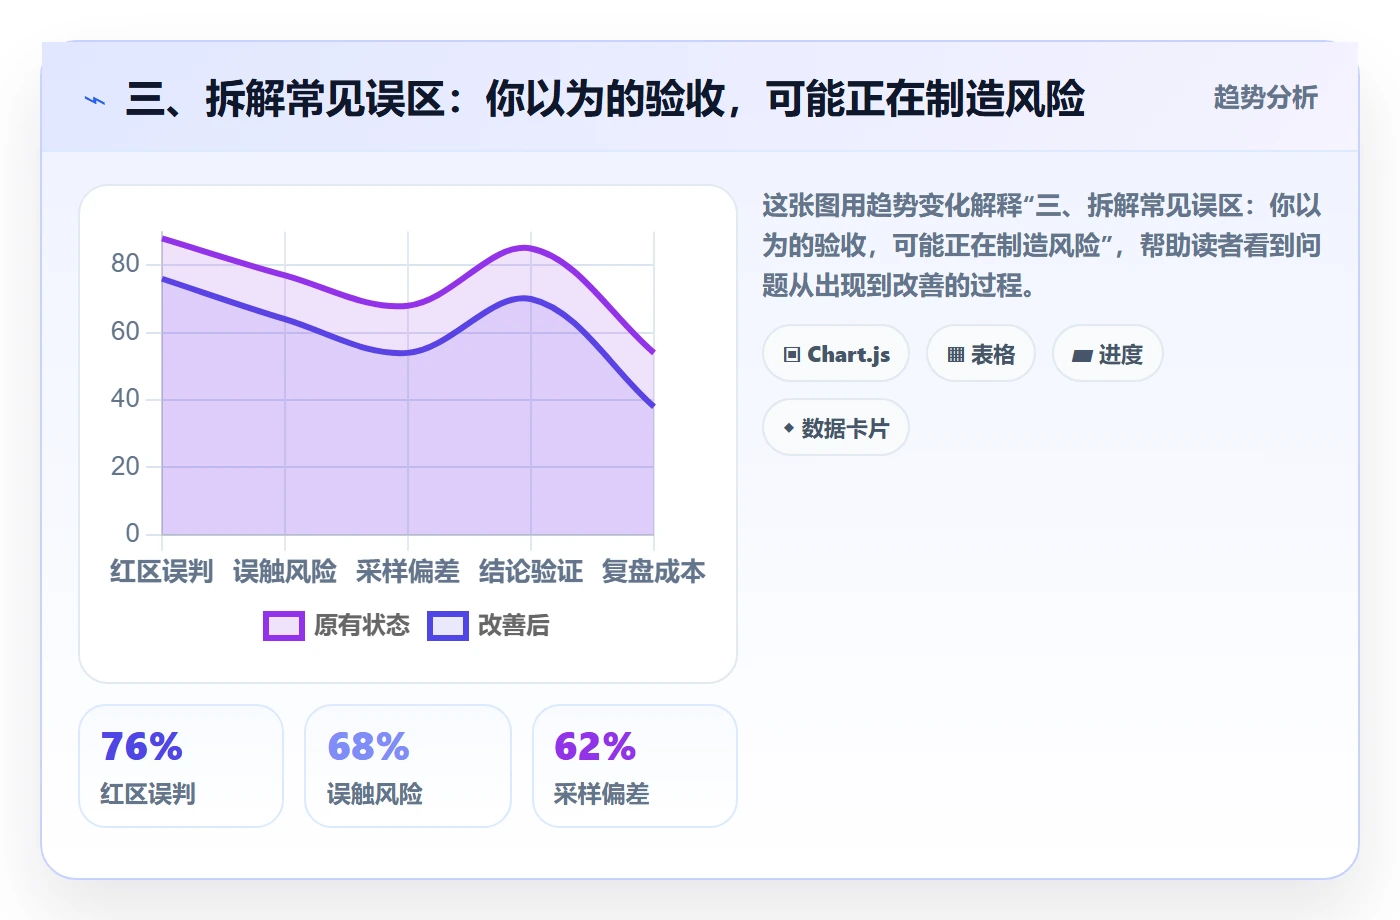
Task: Click the 误触风险 x-axis label
Action: 285,572
